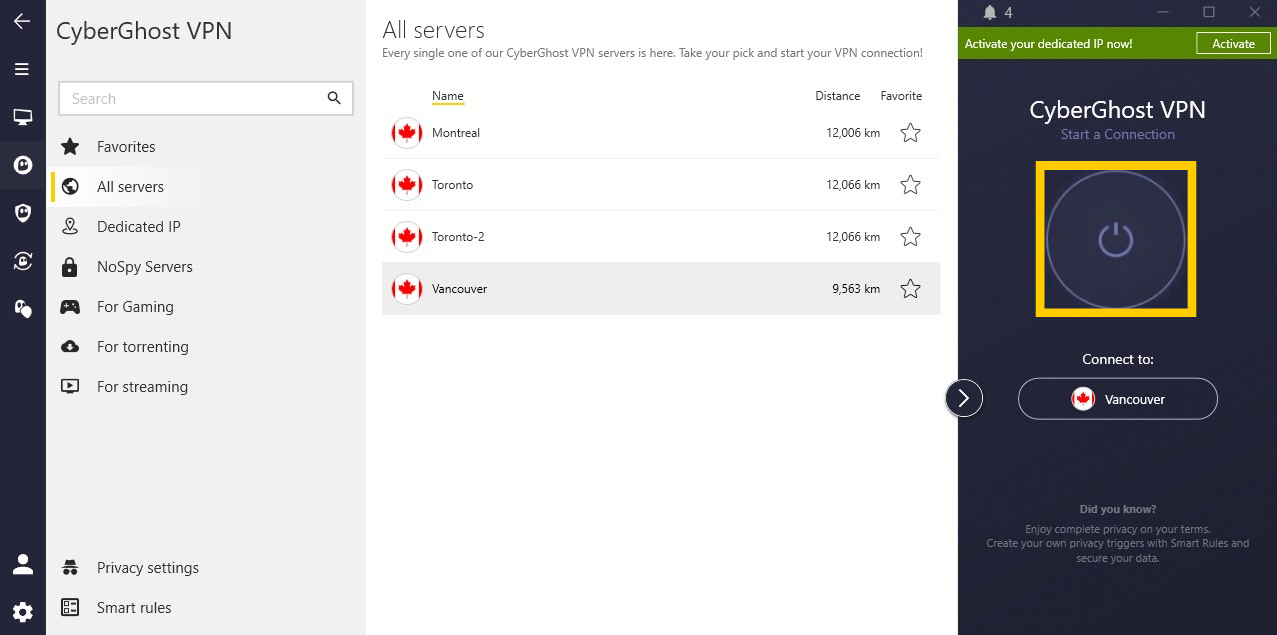Sort servers by Favorite column
This screenshot has width=1277, height=635.
(x=901, y=96)
